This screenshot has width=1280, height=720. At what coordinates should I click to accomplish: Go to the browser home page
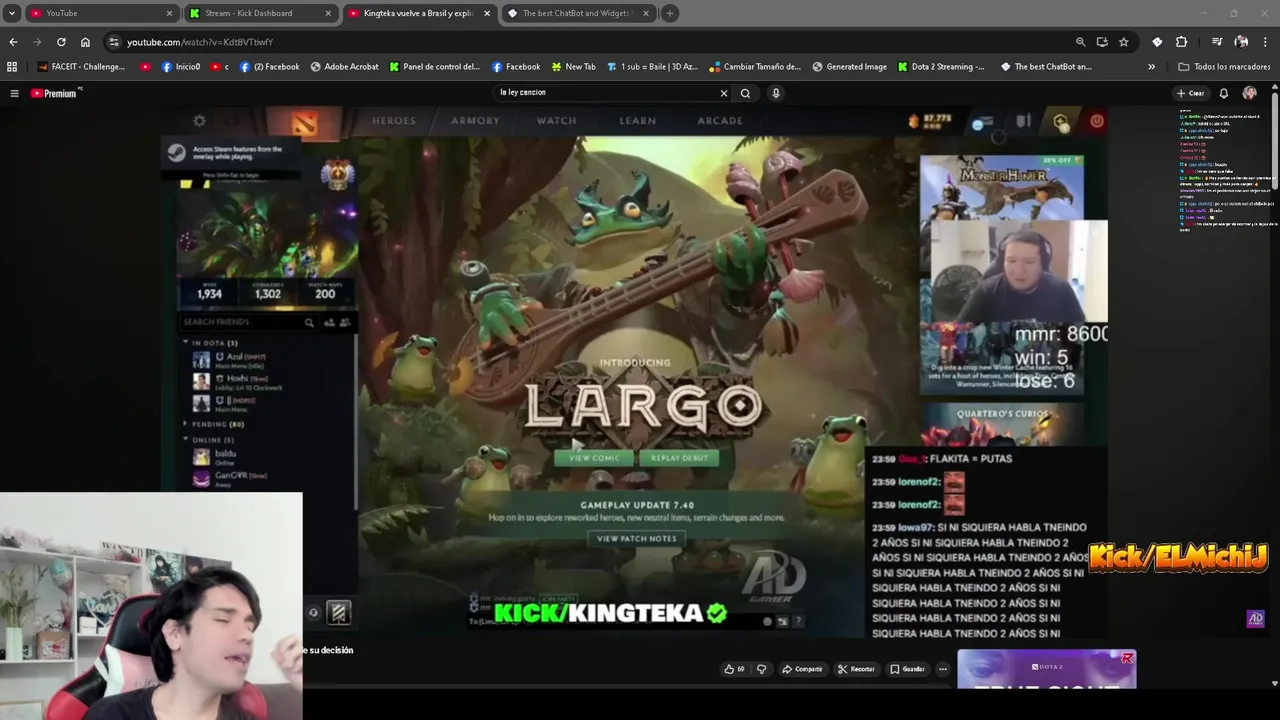[x=85, y=42]
